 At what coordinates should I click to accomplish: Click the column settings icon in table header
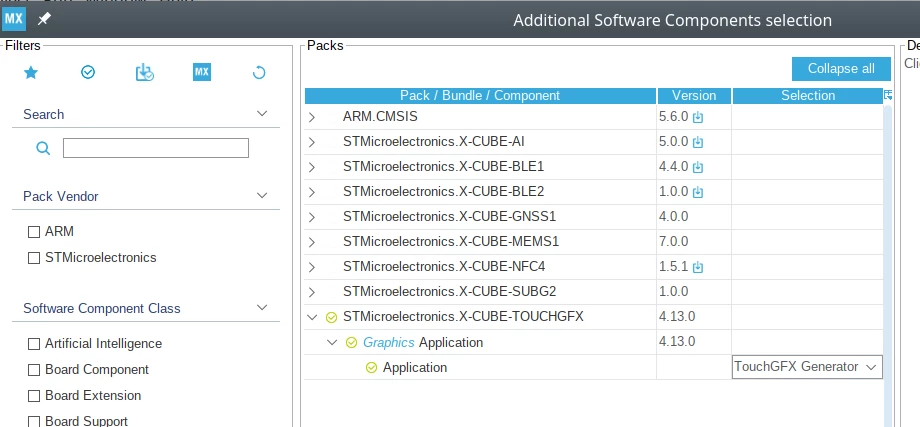pyautogui.click(x=888, y=95)
